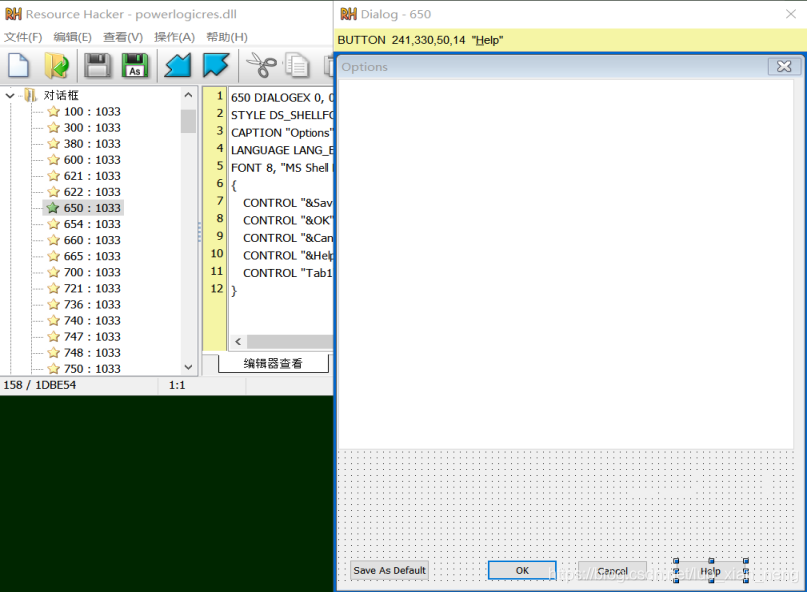Viewport: 808px width, 593px height.
Task: Open a file with the folder icon
Action: [x=56, y=65]
